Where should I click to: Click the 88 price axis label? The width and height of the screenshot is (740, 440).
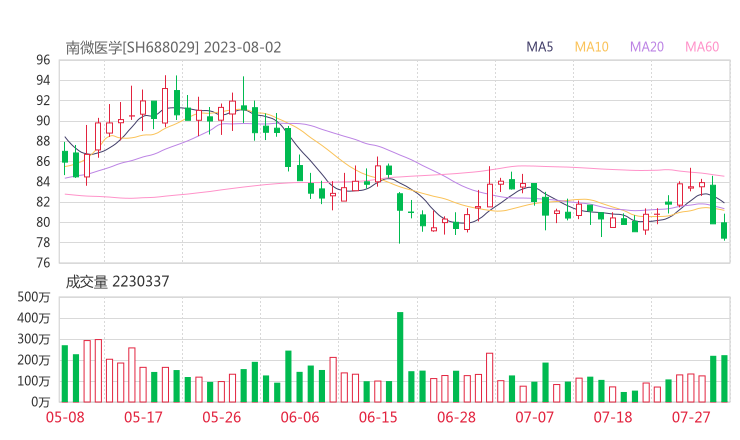tap(43, 141)
